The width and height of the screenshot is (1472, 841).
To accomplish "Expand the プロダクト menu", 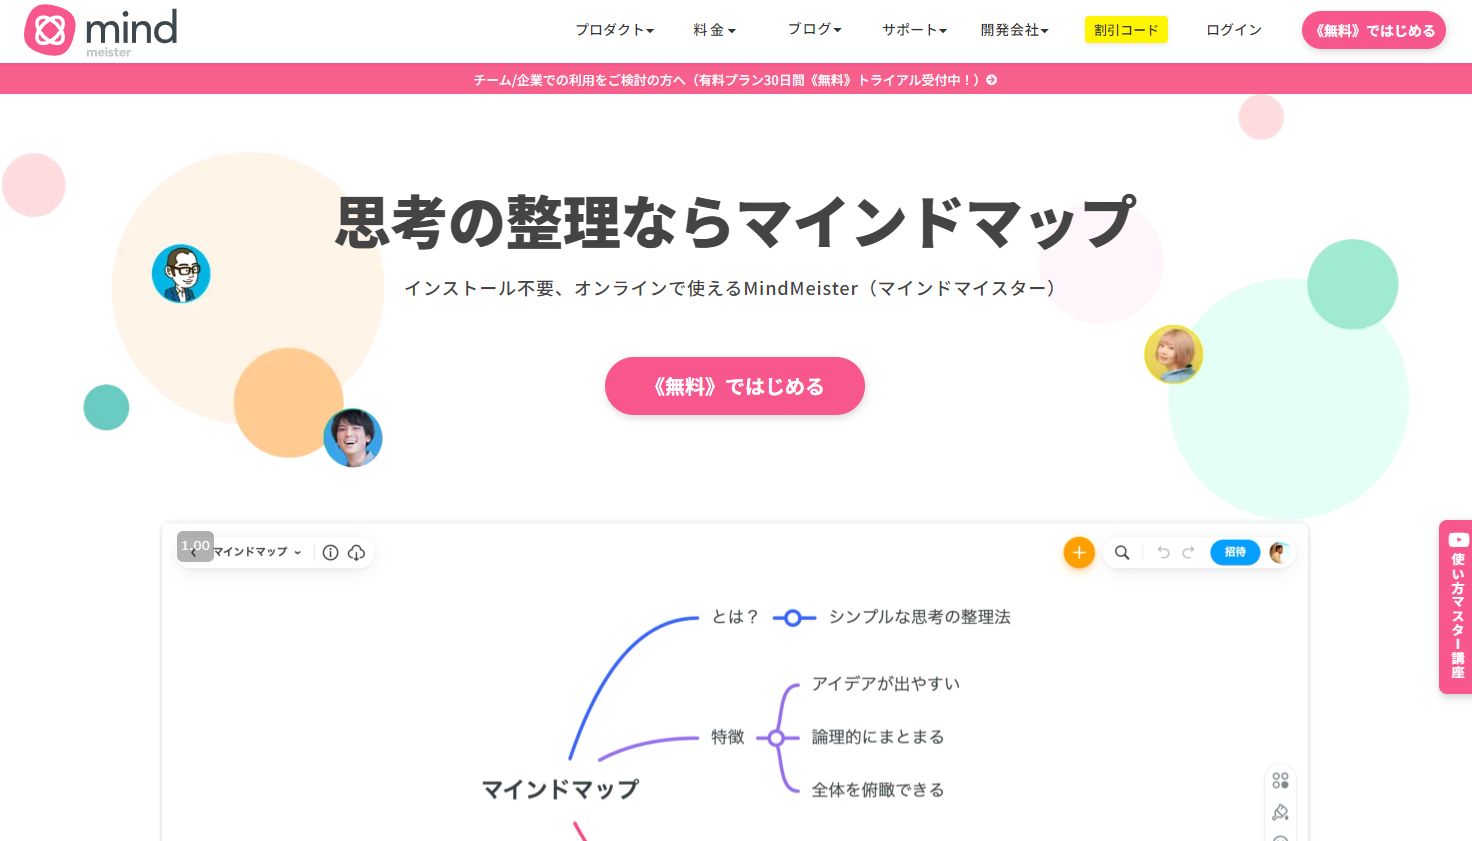I will 614,30.
